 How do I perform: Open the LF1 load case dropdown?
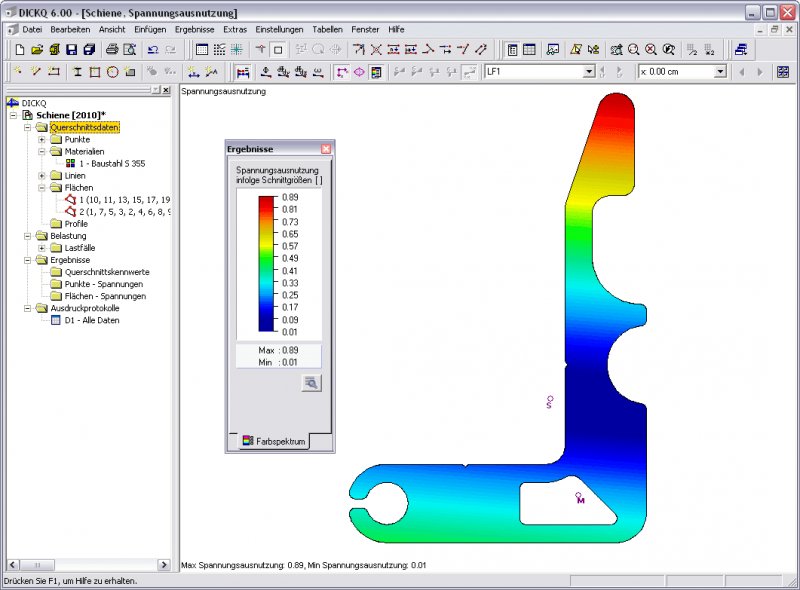click(589, 71)
